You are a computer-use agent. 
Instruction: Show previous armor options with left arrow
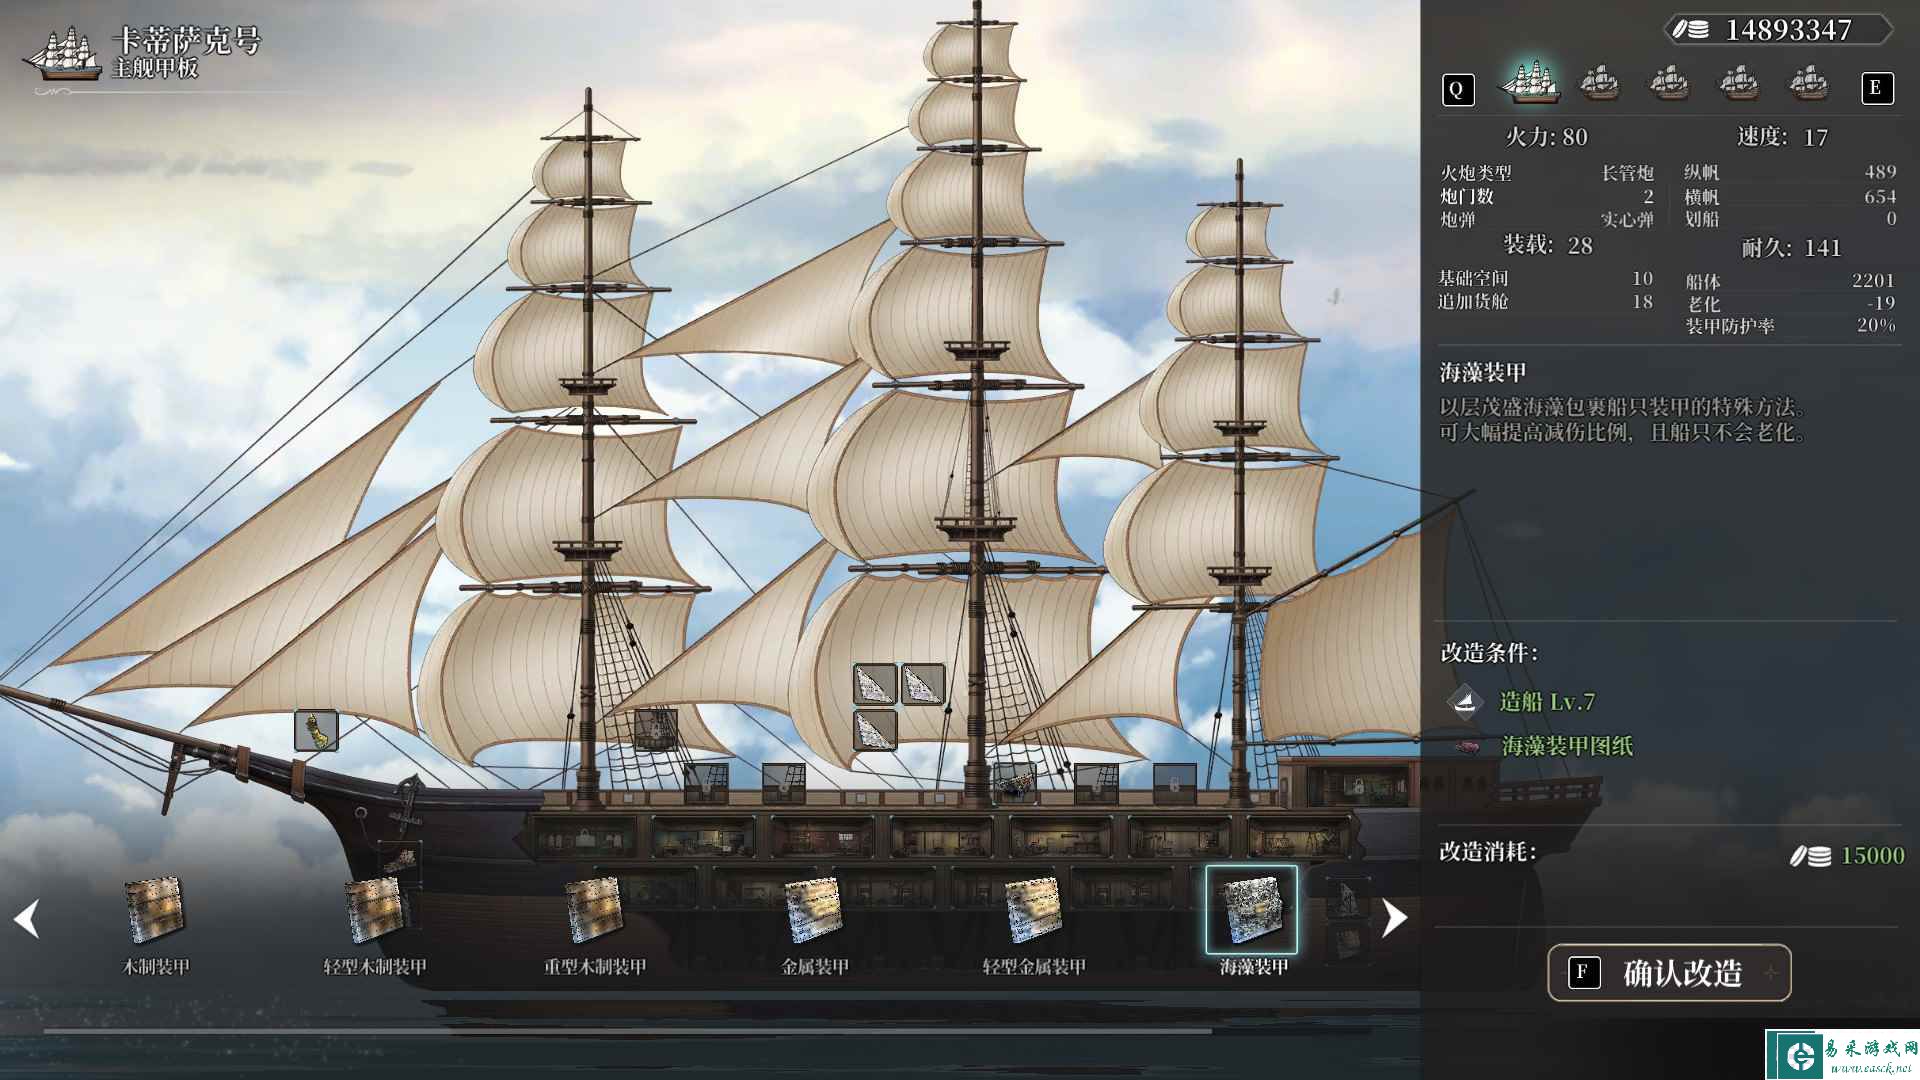27,918
